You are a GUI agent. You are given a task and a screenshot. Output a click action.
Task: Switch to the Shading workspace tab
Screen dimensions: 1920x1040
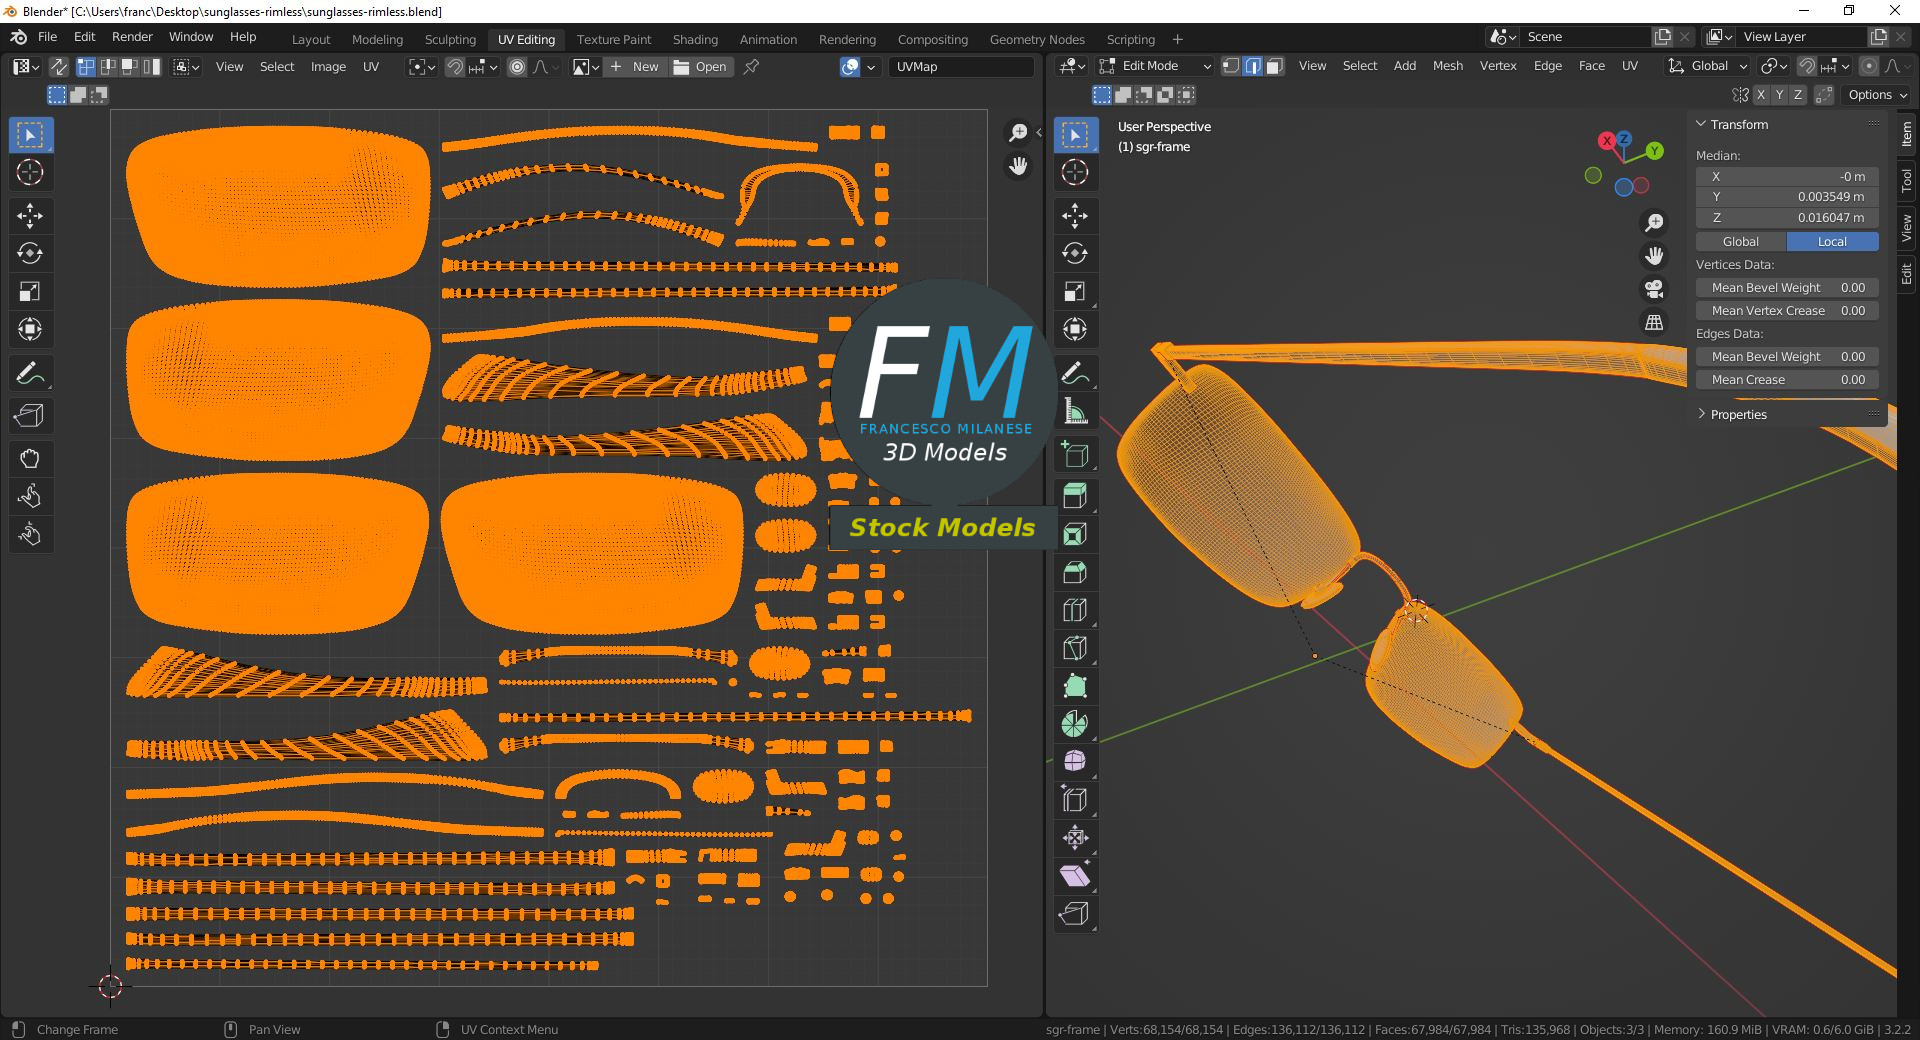coord(695,39)
